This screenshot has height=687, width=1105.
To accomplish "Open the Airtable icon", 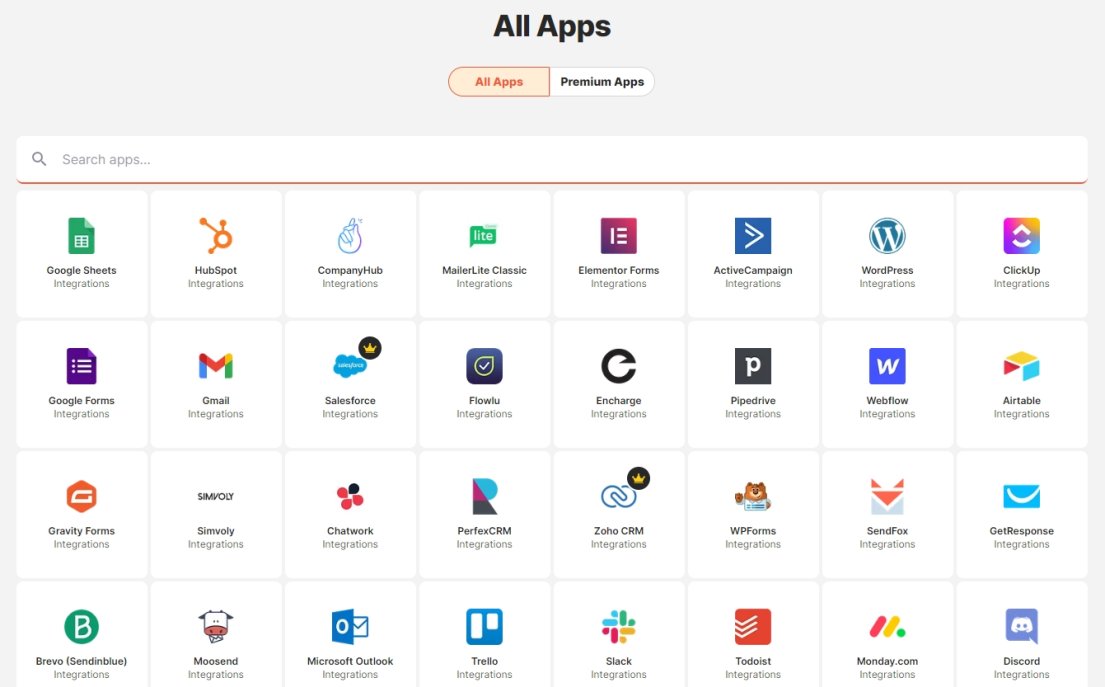I will click(1021, 366).
